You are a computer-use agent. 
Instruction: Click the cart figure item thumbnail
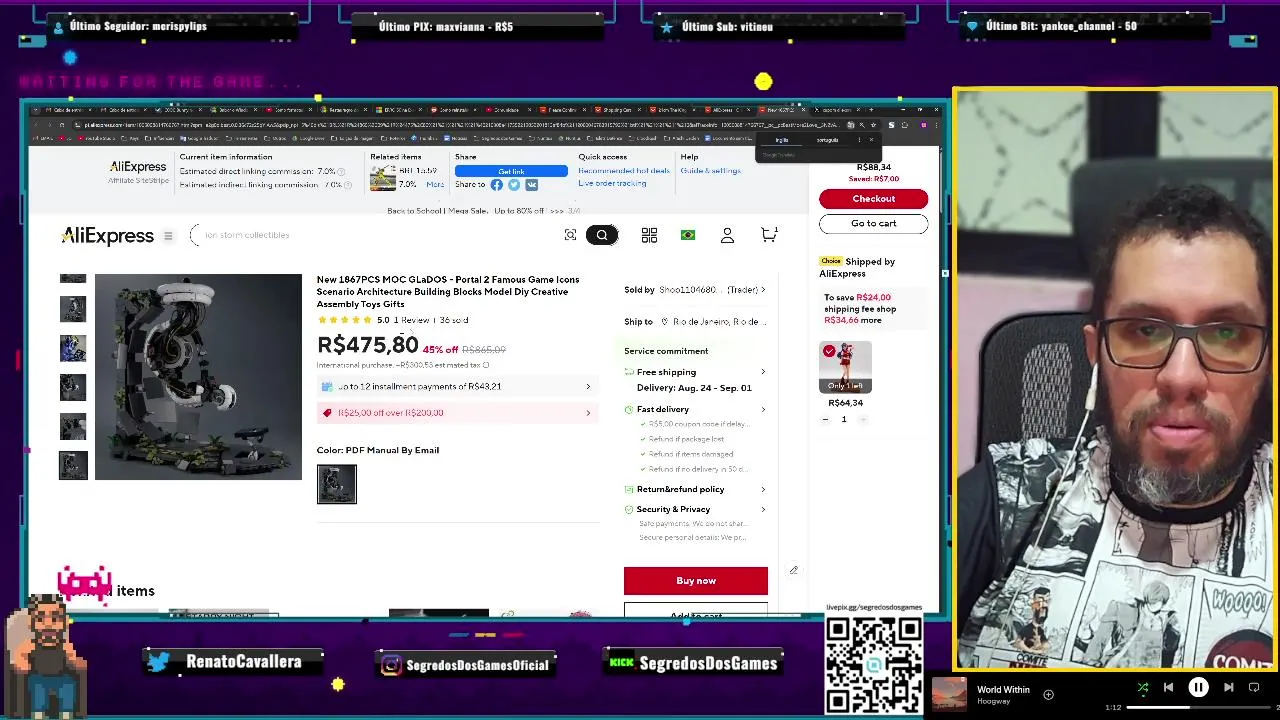pyautogui.click(x=845, y=367)
